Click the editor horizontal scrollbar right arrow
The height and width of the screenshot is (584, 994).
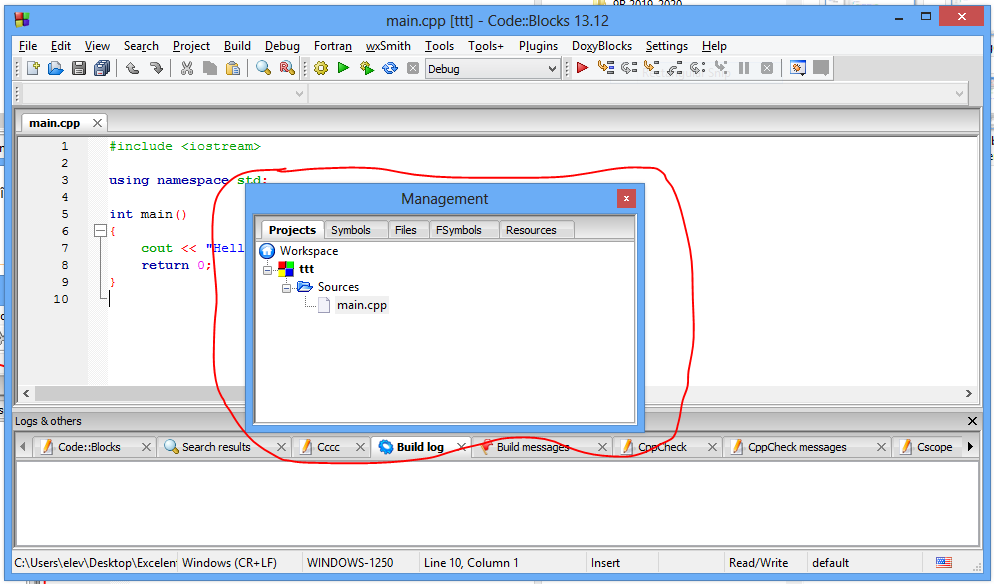(x=969, y=394)
